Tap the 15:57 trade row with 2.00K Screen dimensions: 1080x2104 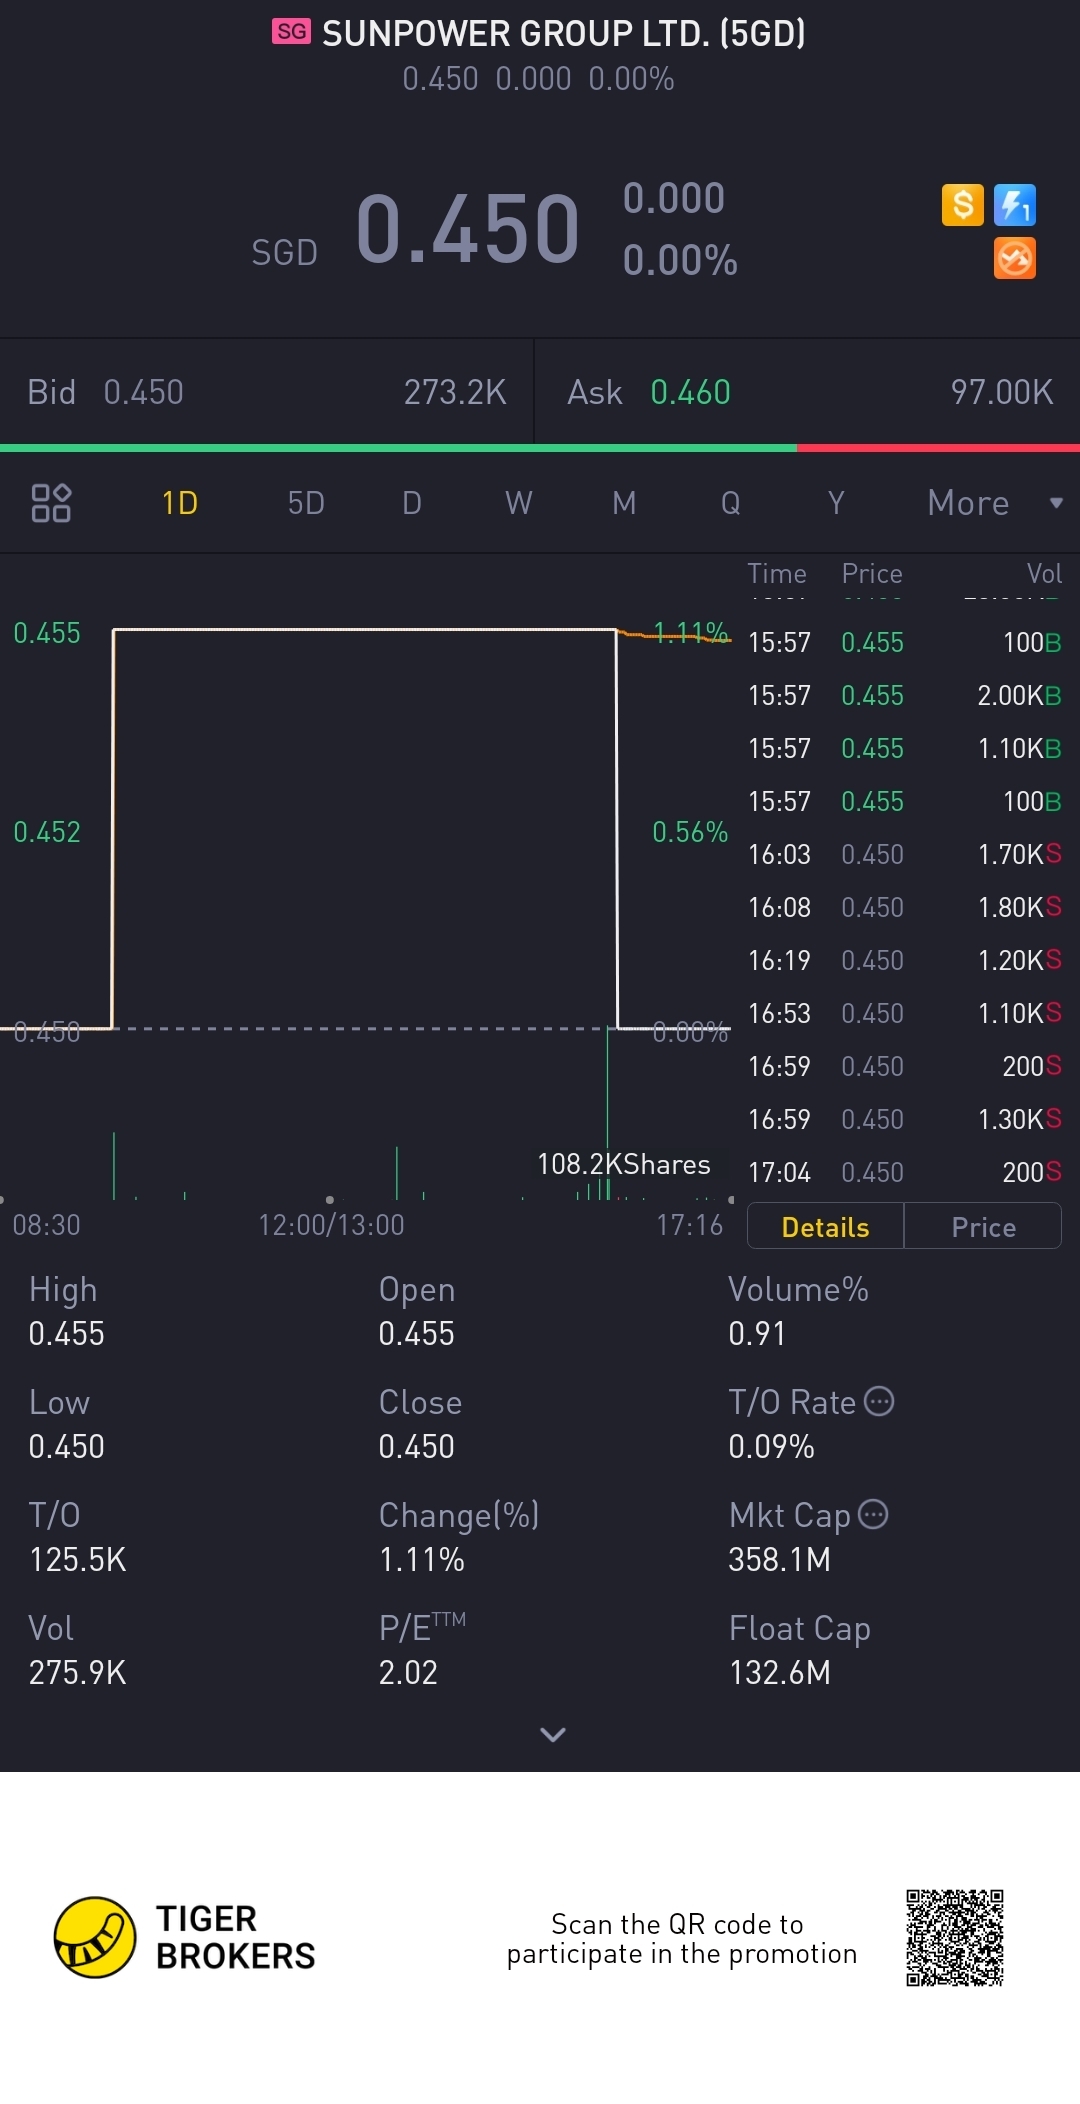pyautogui.click(x=905, y=695)
